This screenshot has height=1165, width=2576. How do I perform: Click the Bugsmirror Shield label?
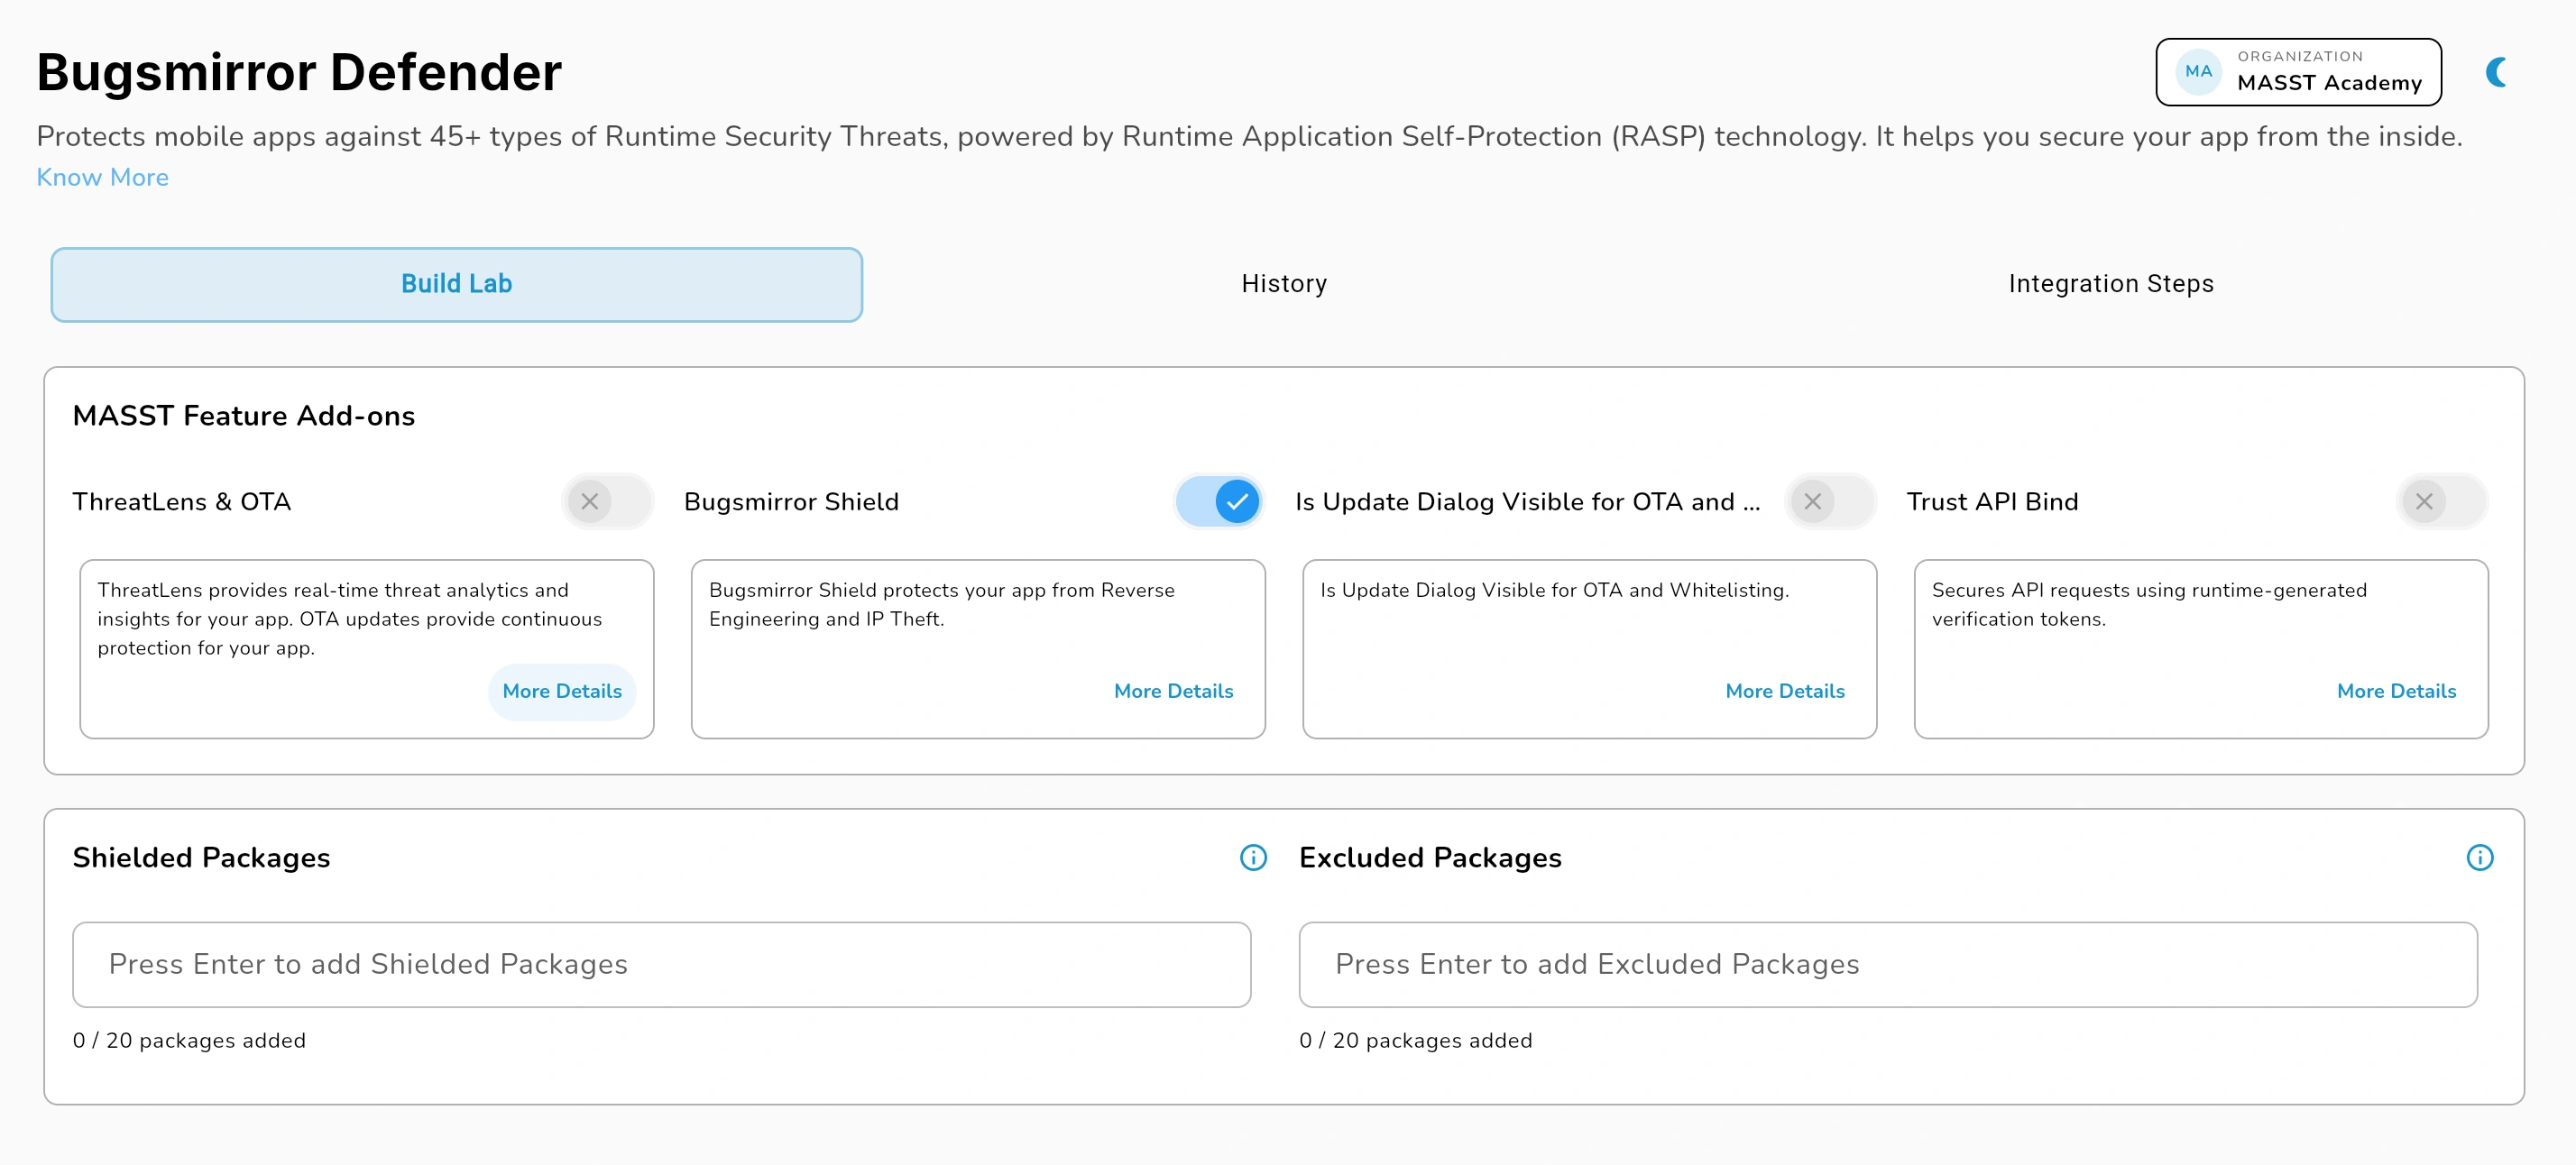791,502
